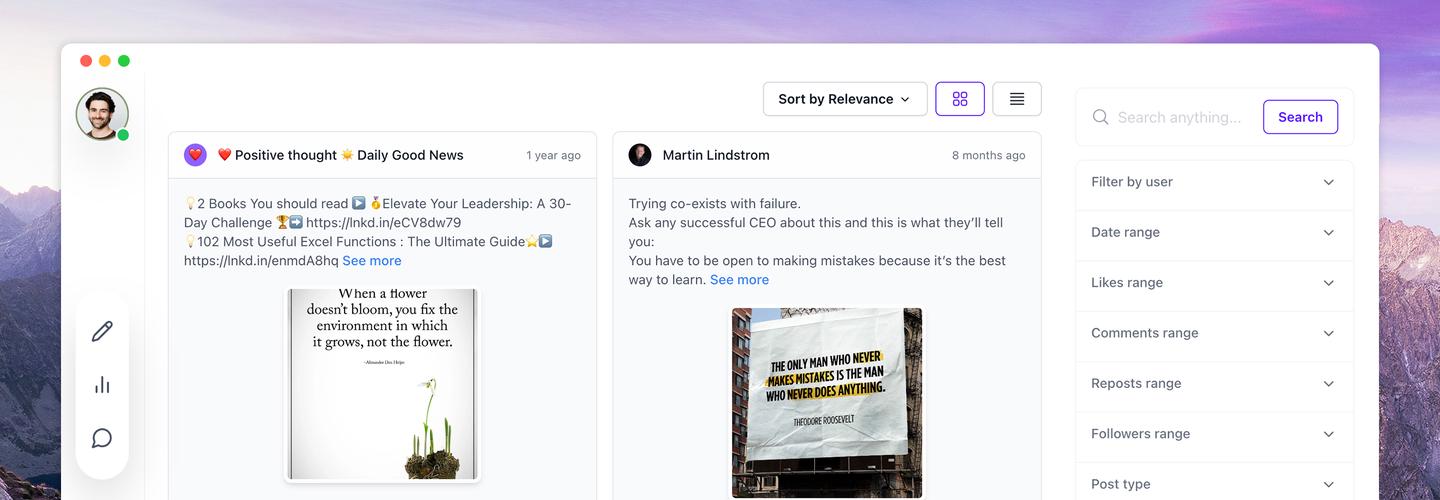Click the magnifying glass search icon
1440x500 pixels.
pyautogui.click(x=1100, y=117)
